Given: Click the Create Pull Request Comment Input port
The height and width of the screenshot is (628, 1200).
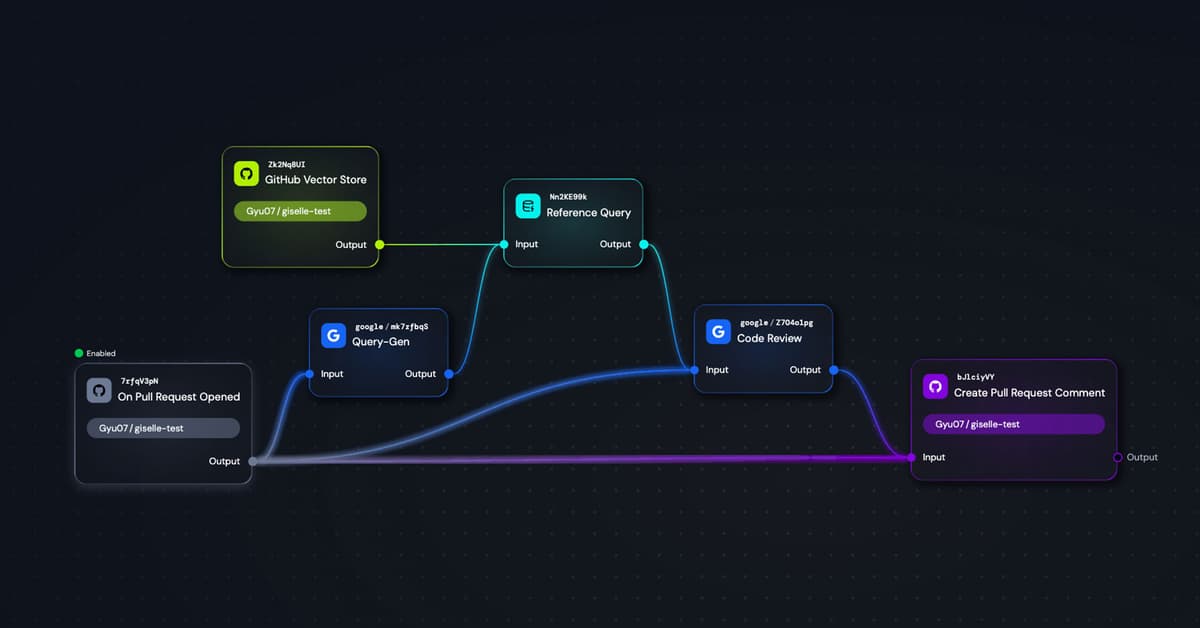Looking at the screenshot, I should click(911, 457).
